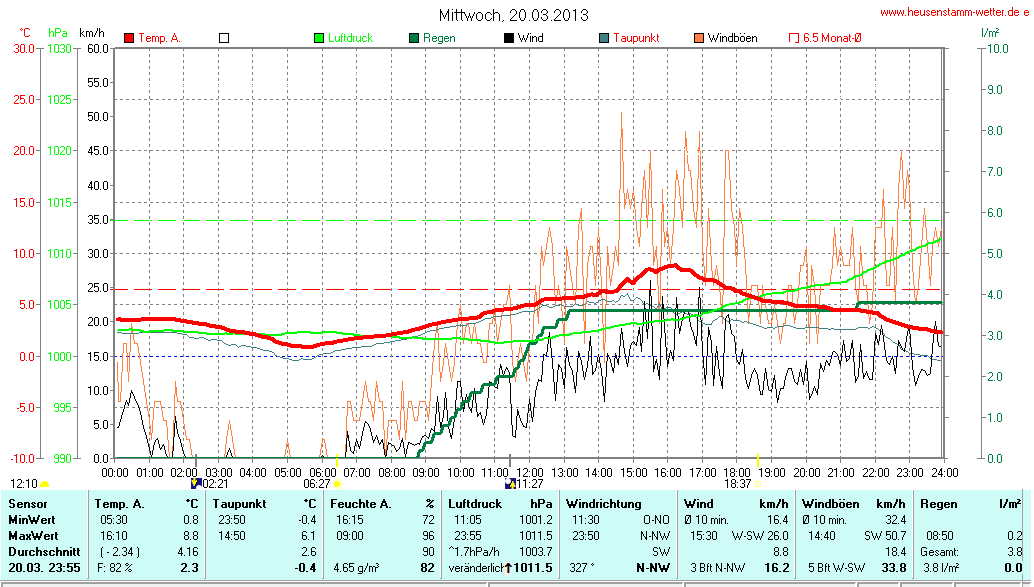Click the sunrise icon beside 06:27
The image size is (1034, 587).
click(x=337, y=483)
